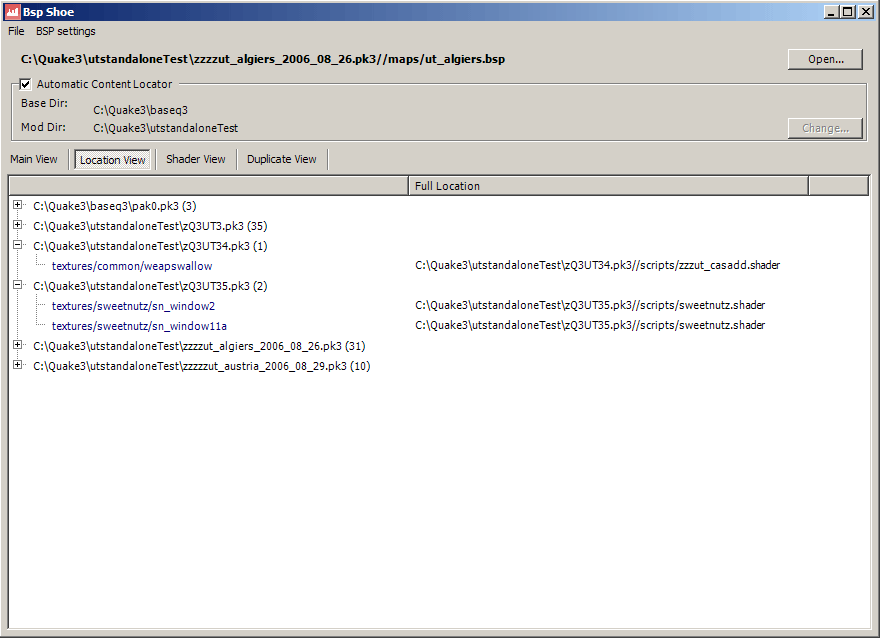880x638 pixels.
Task: Select the Location View tab
Action: tap(112, 160)
